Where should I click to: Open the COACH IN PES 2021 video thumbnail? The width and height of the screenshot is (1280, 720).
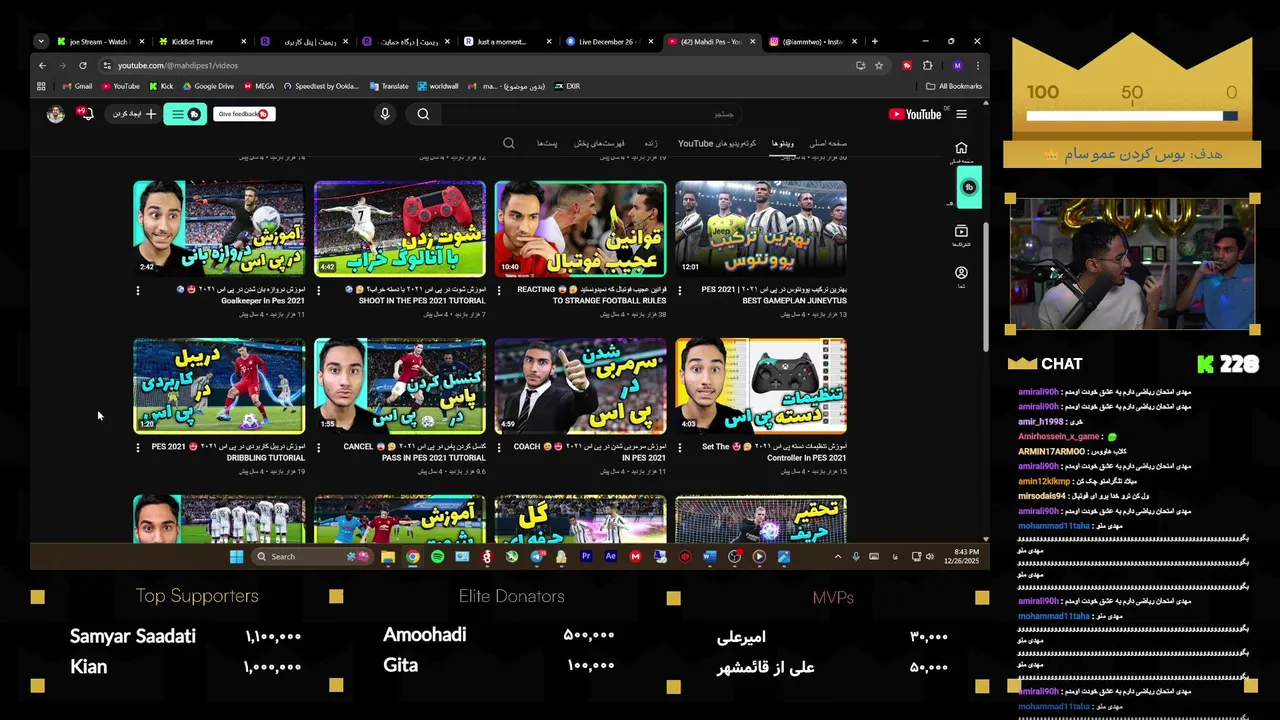click(x=580, y=386)
